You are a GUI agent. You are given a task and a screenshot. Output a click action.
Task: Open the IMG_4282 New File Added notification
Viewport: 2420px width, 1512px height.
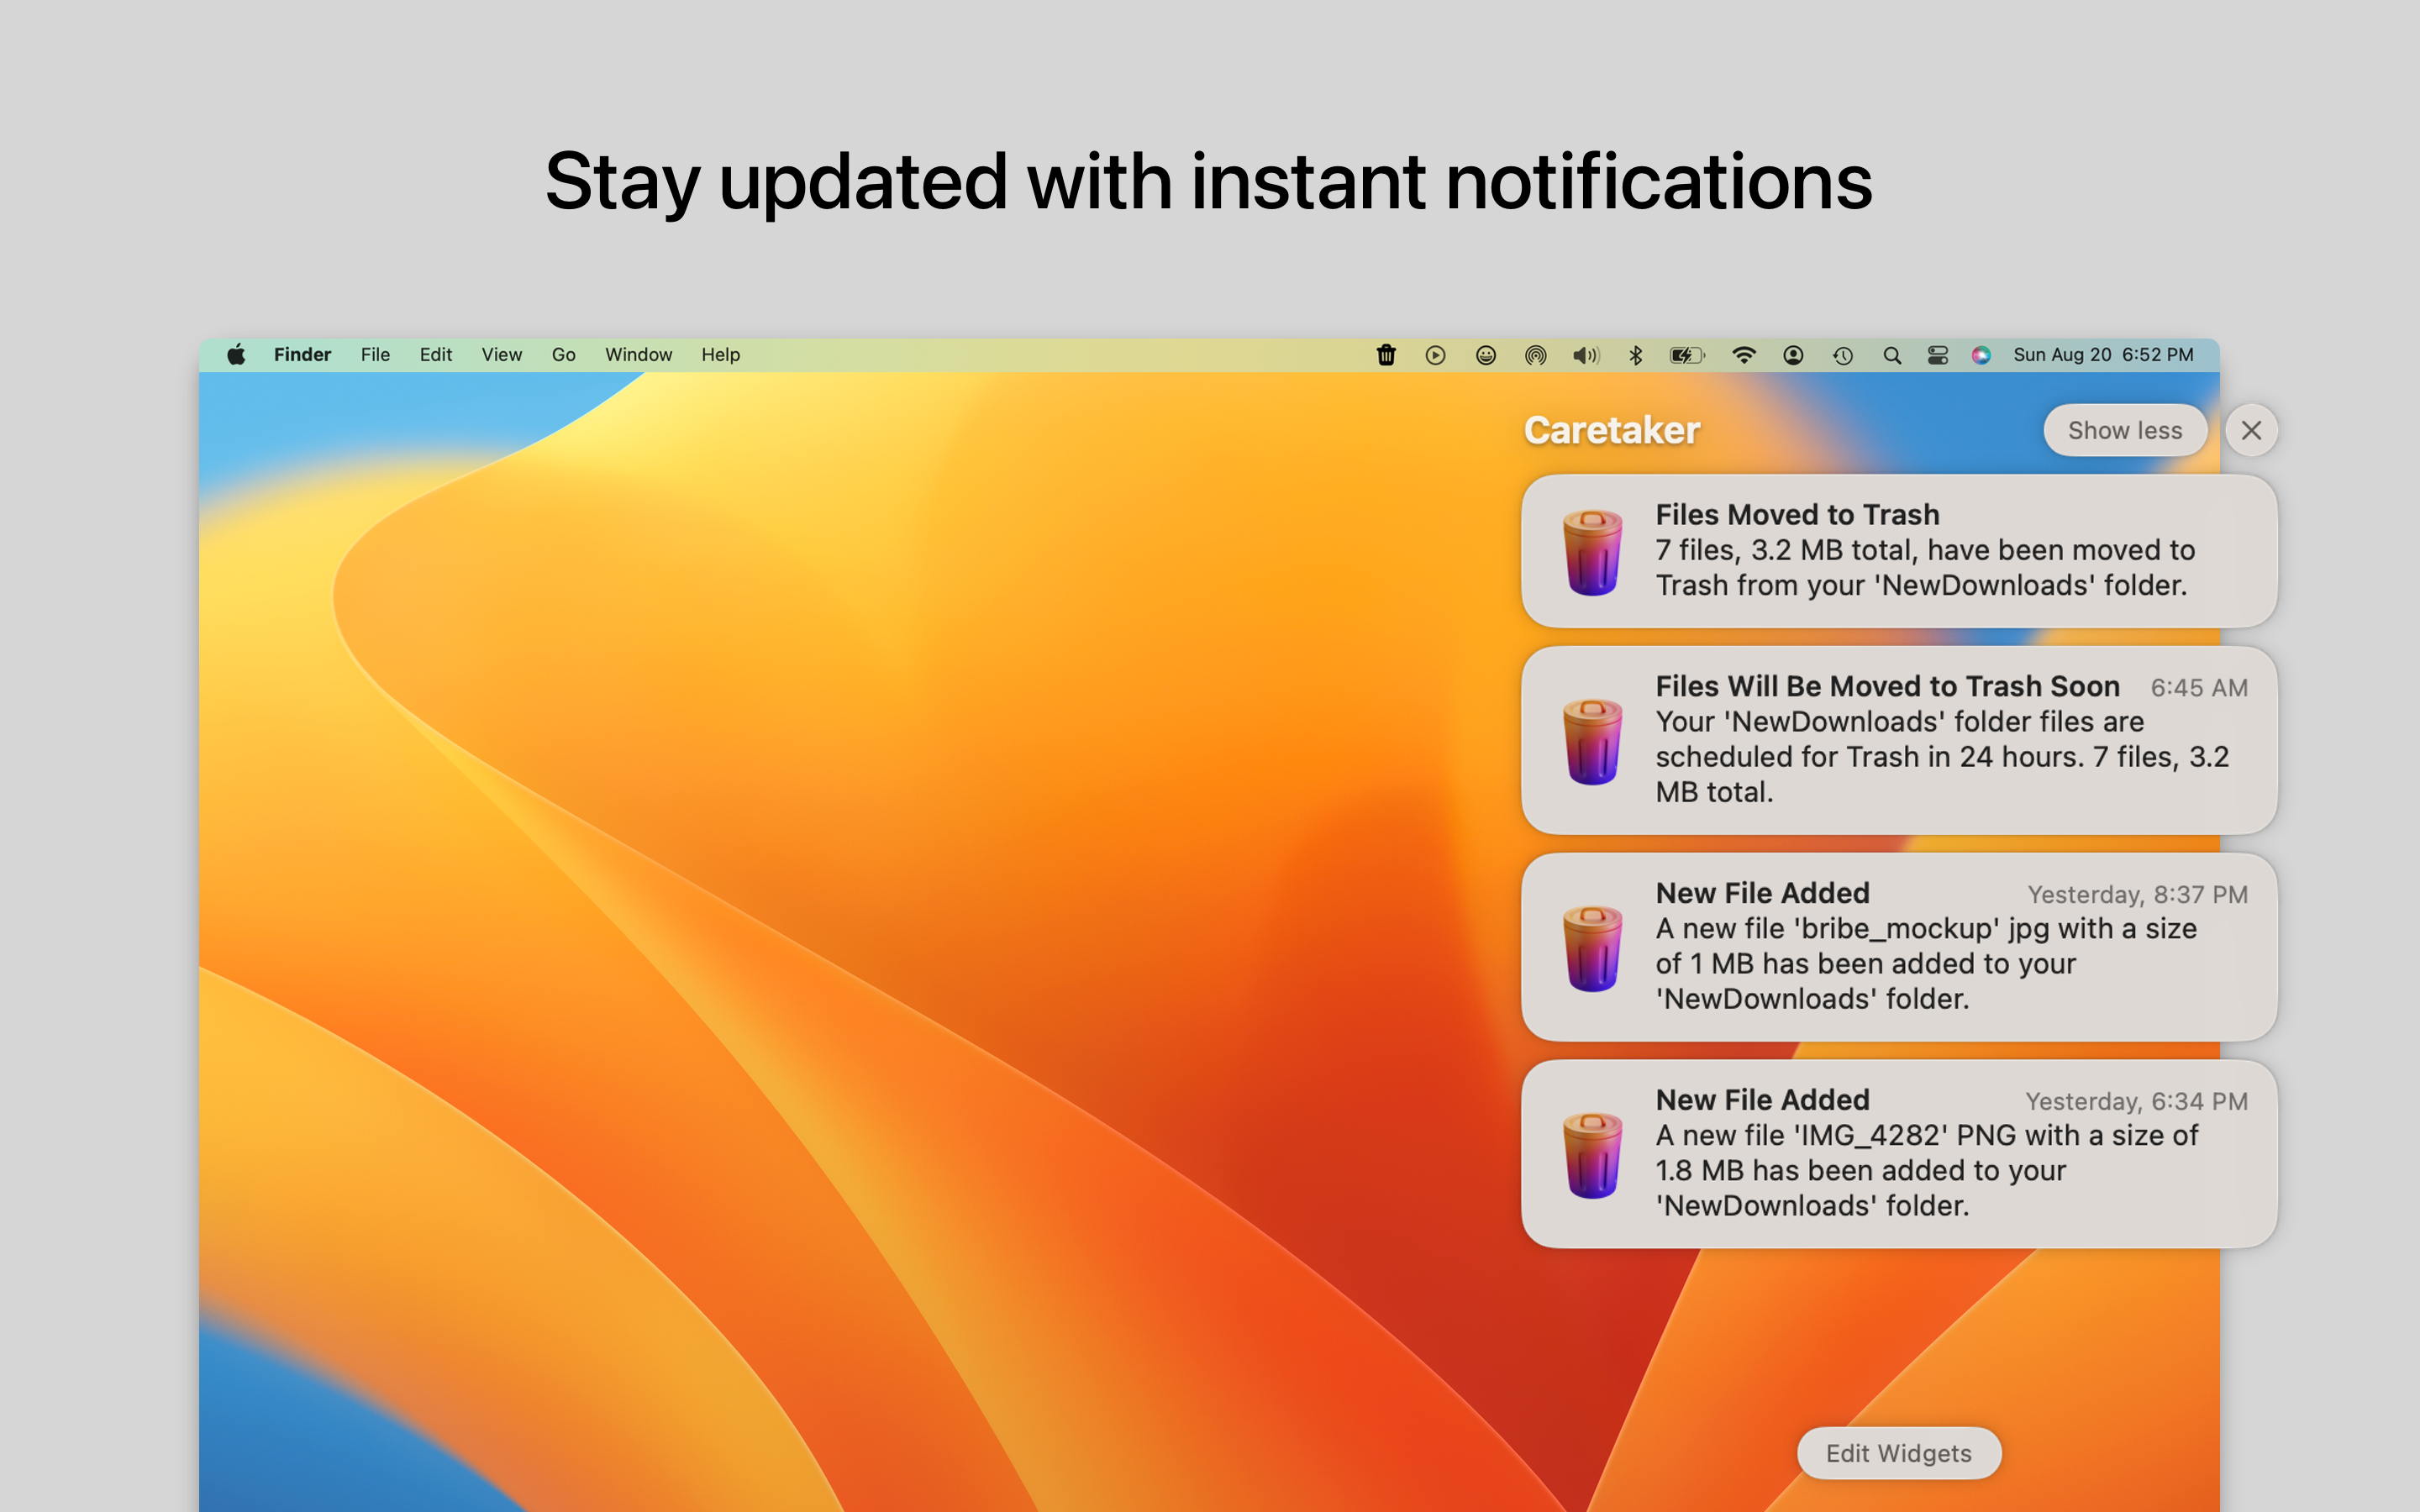click(x=1899, y=1154)
